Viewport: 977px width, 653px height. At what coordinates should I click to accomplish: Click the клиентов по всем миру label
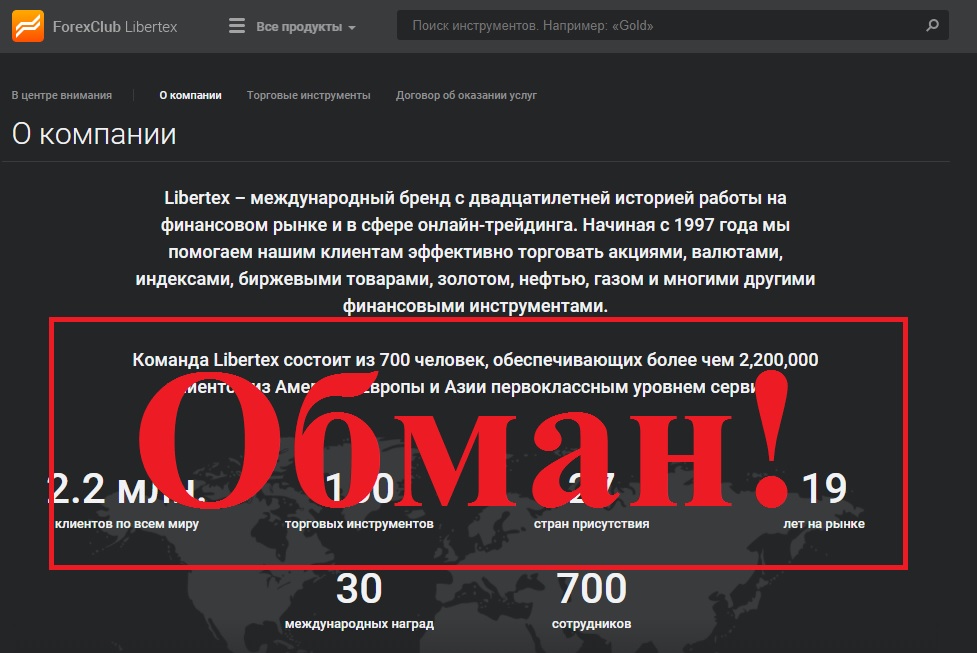click(127, 524)
